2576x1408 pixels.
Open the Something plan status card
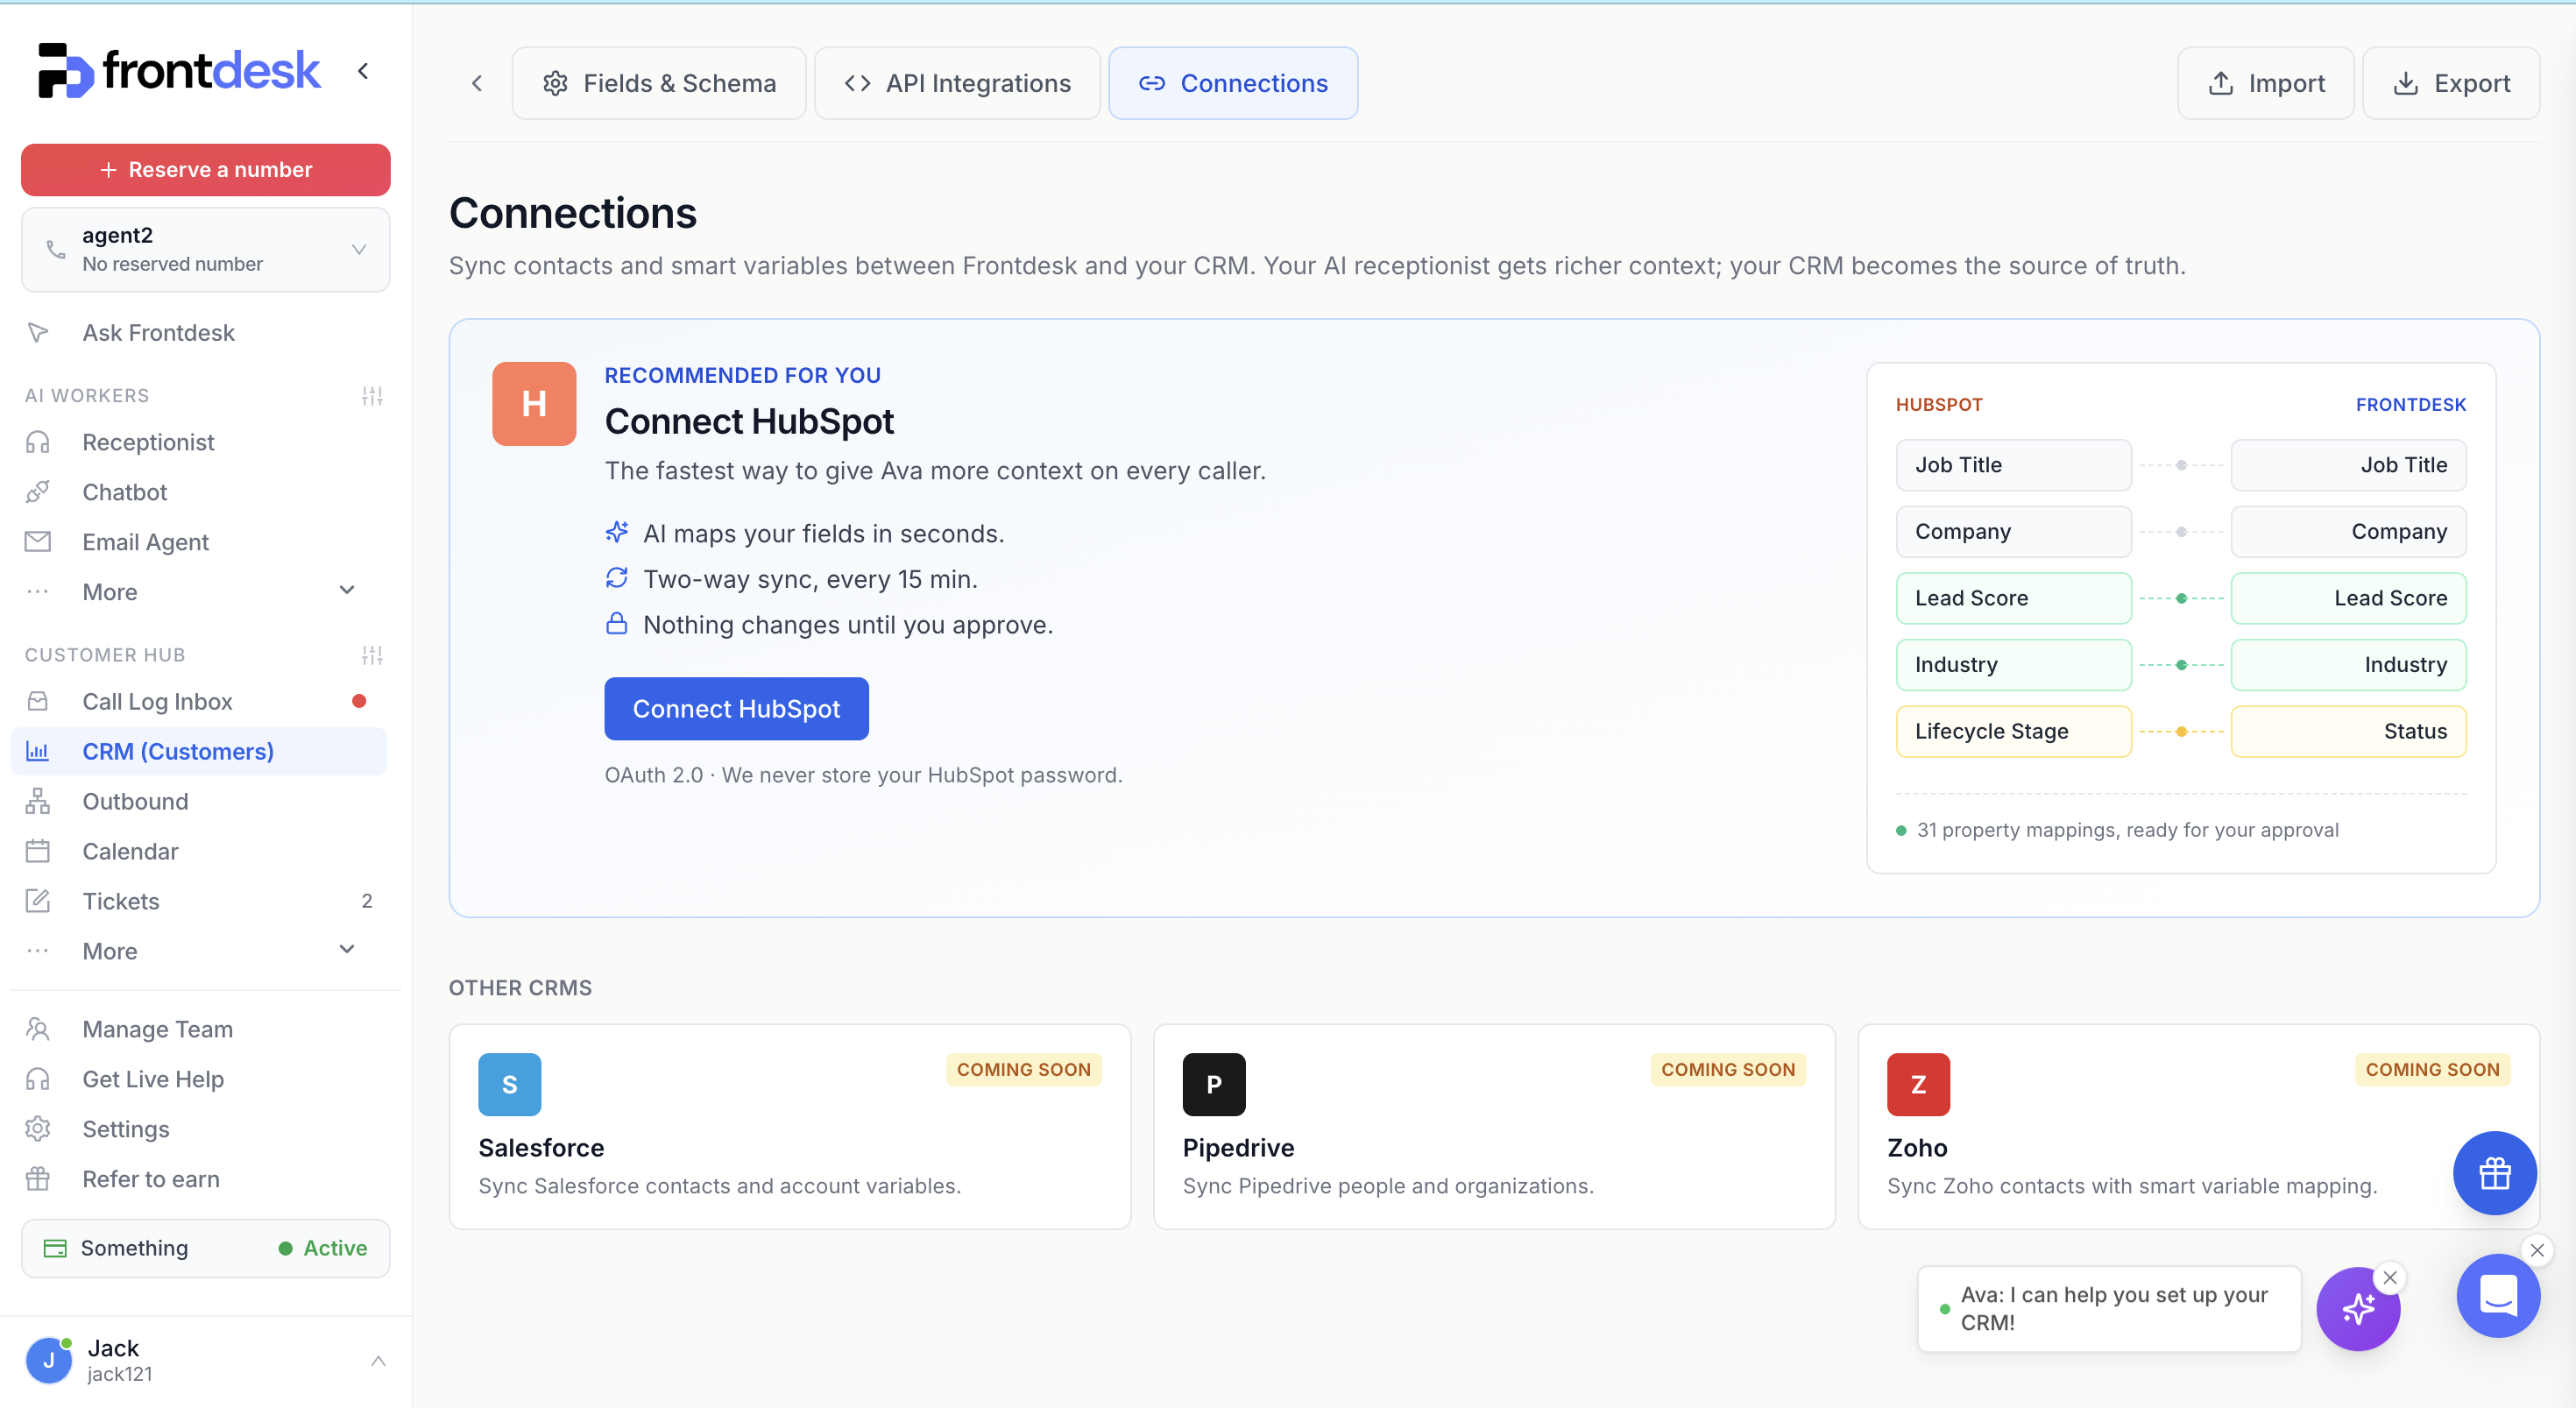206,1248
